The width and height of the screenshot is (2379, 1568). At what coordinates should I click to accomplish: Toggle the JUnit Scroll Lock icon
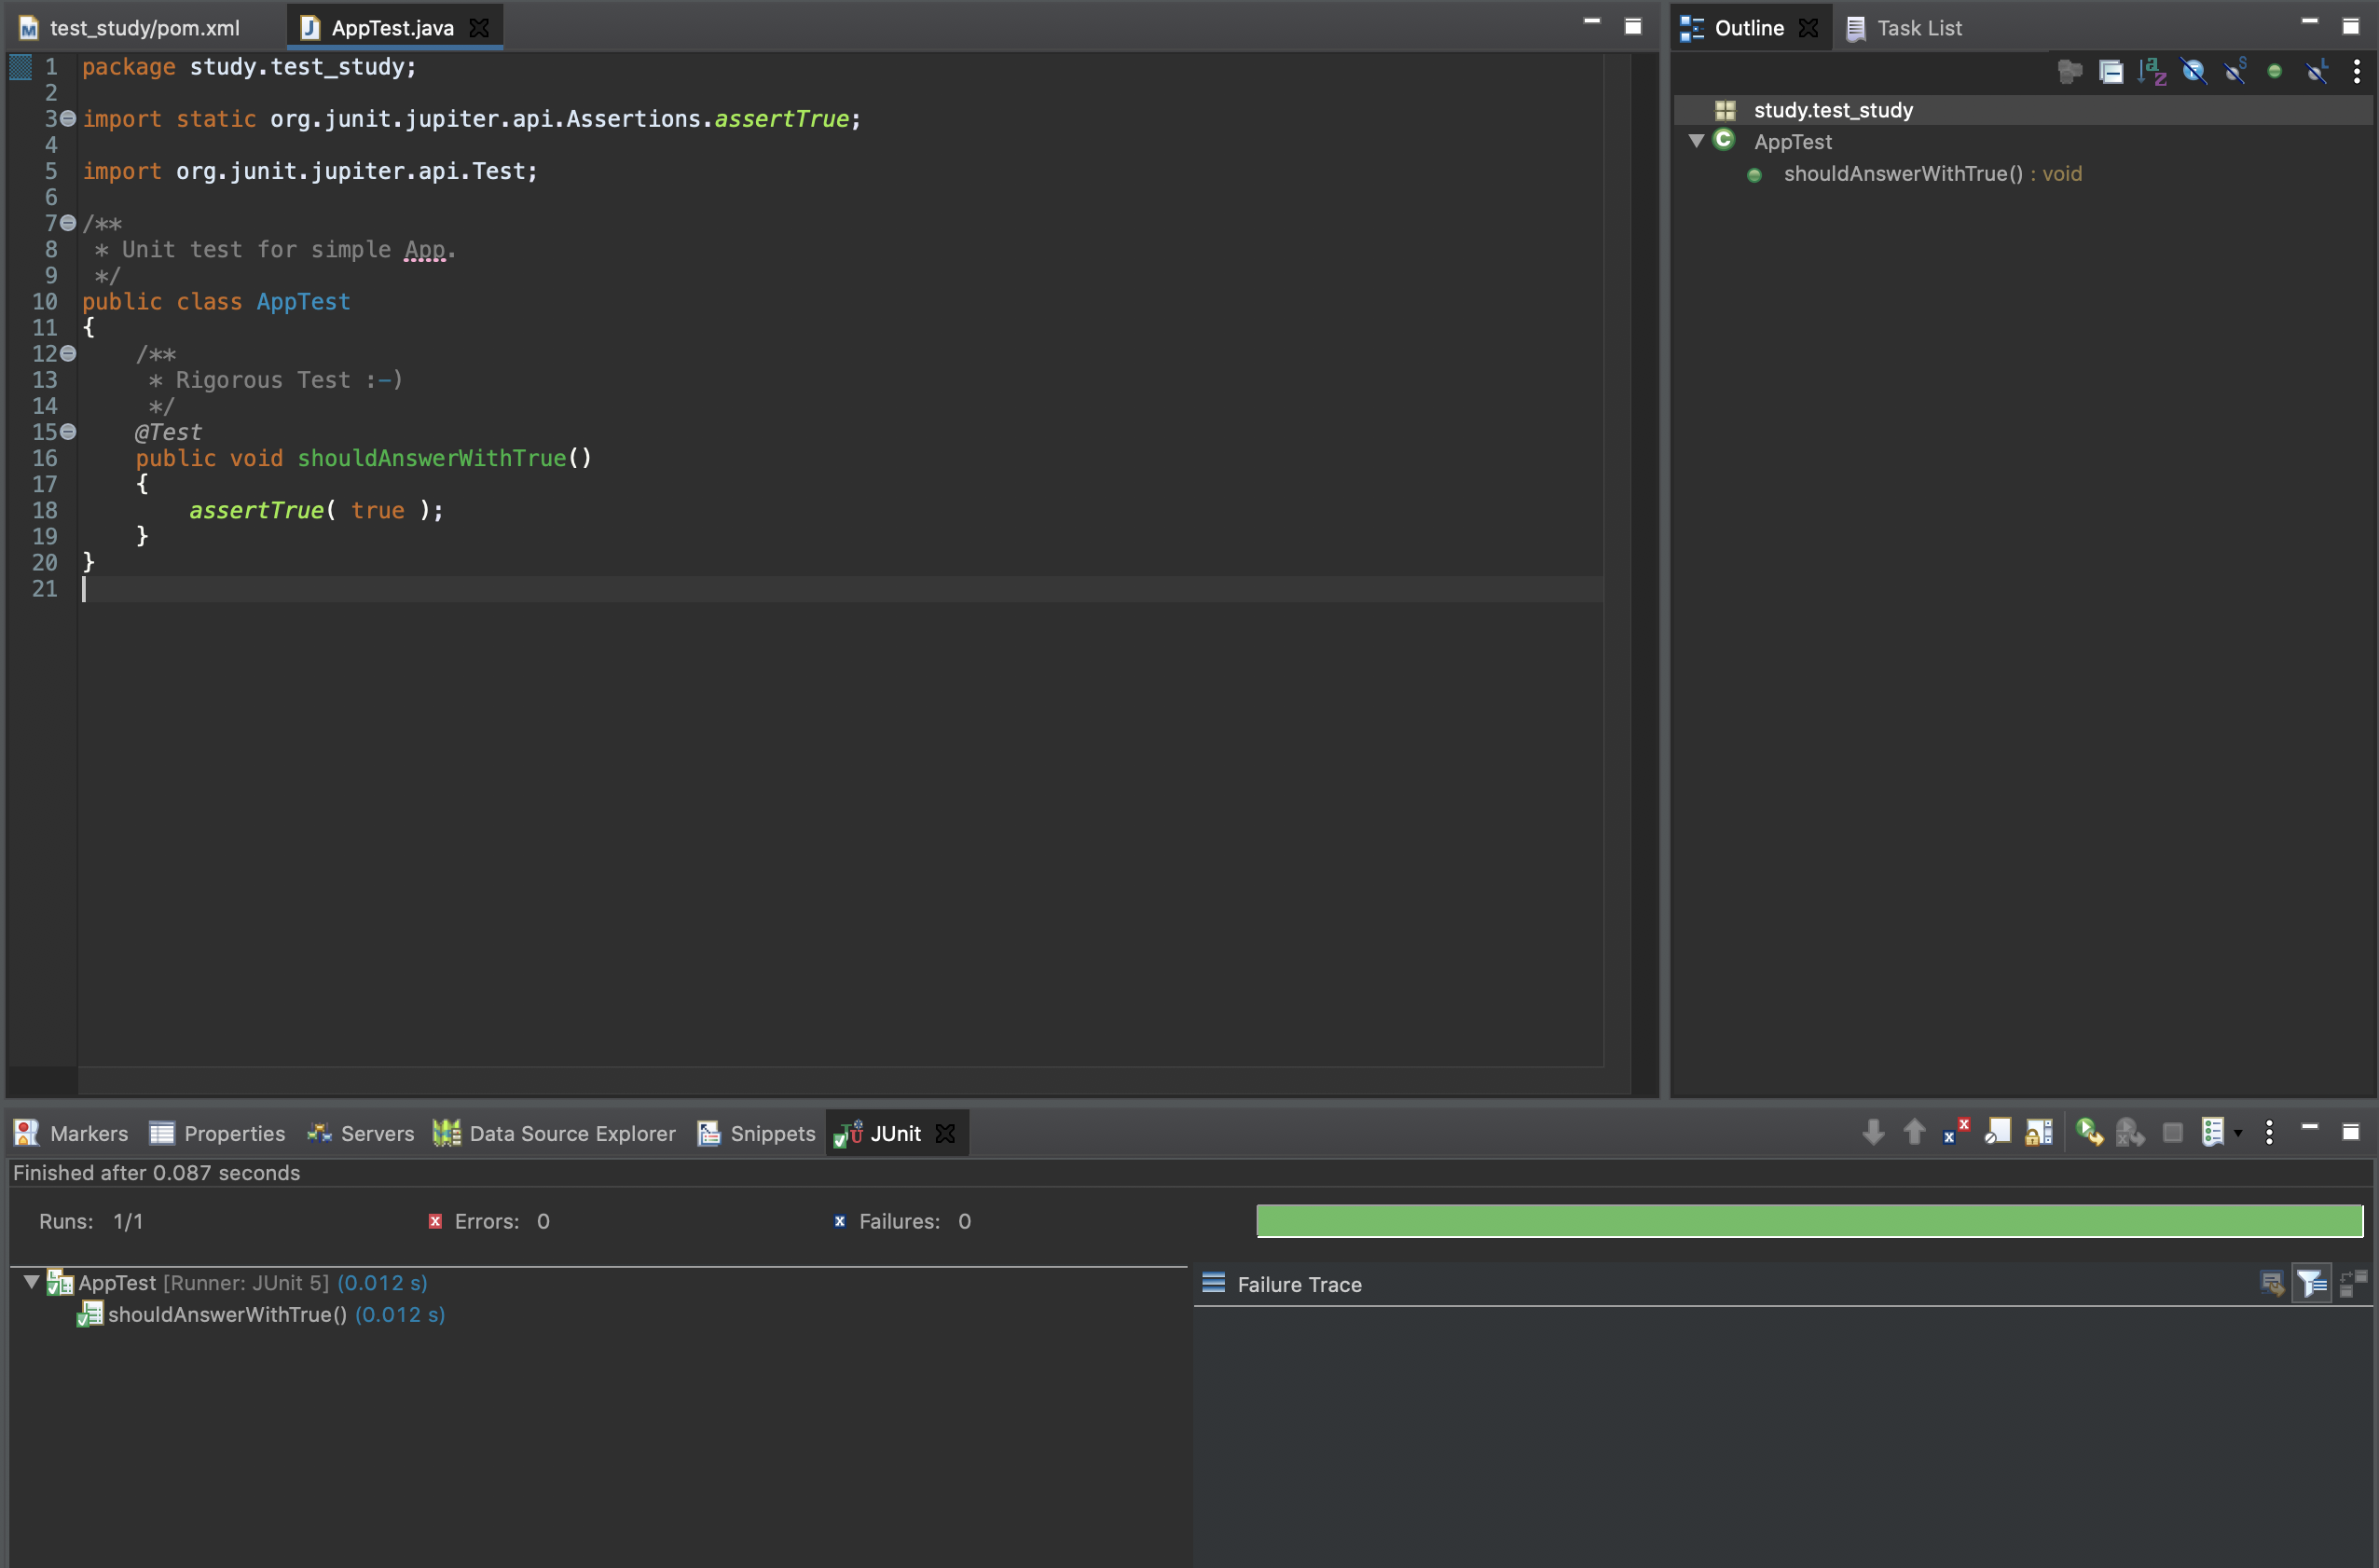pyautogui.click(x=2038, y=1132)
